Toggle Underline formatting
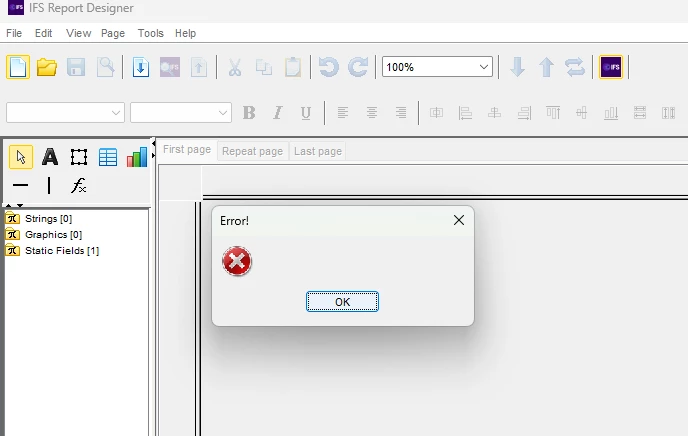Screen dimensions: 688x436 [x=306, y=113]
